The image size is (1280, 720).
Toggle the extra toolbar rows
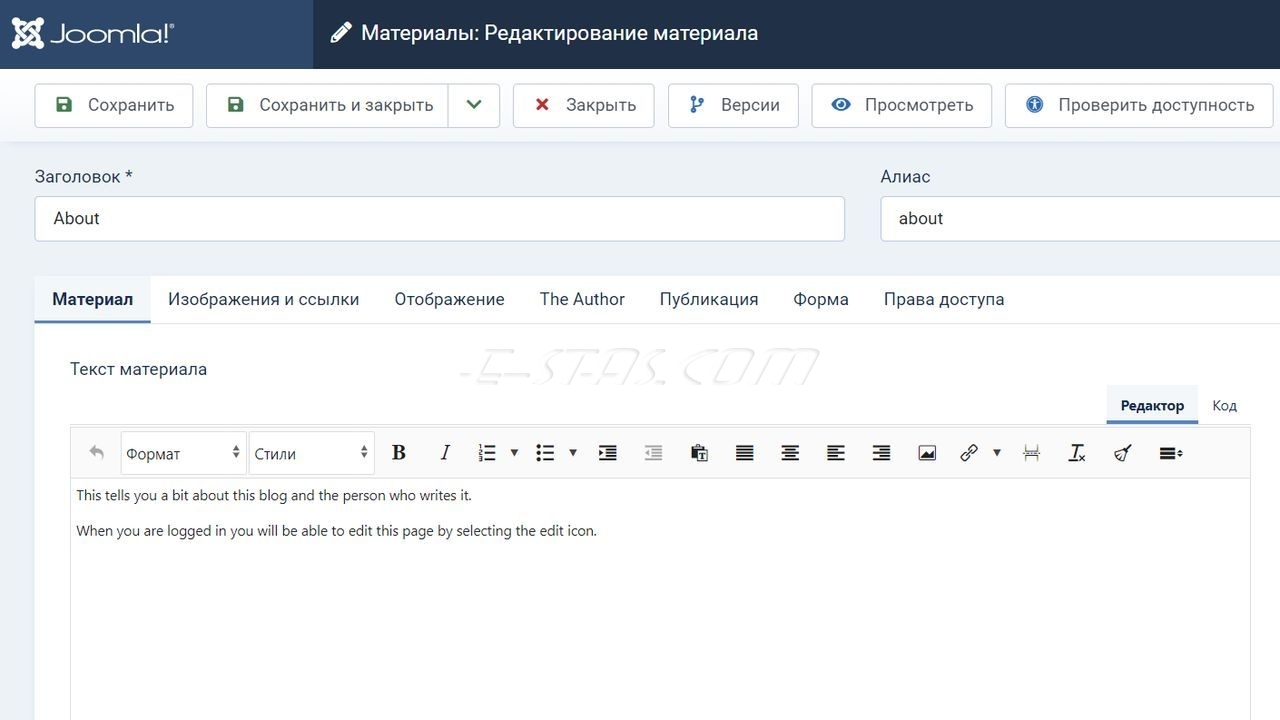1171,453
